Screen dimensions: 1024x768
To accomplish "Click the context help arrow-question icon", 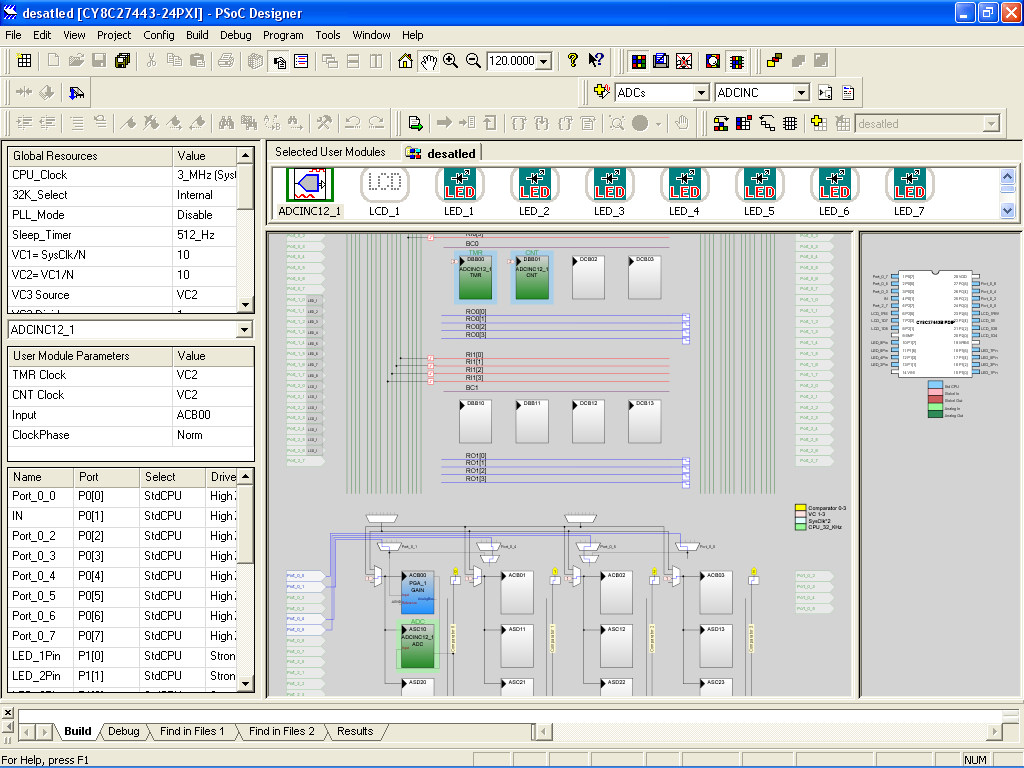I will [x=596, y=61].
